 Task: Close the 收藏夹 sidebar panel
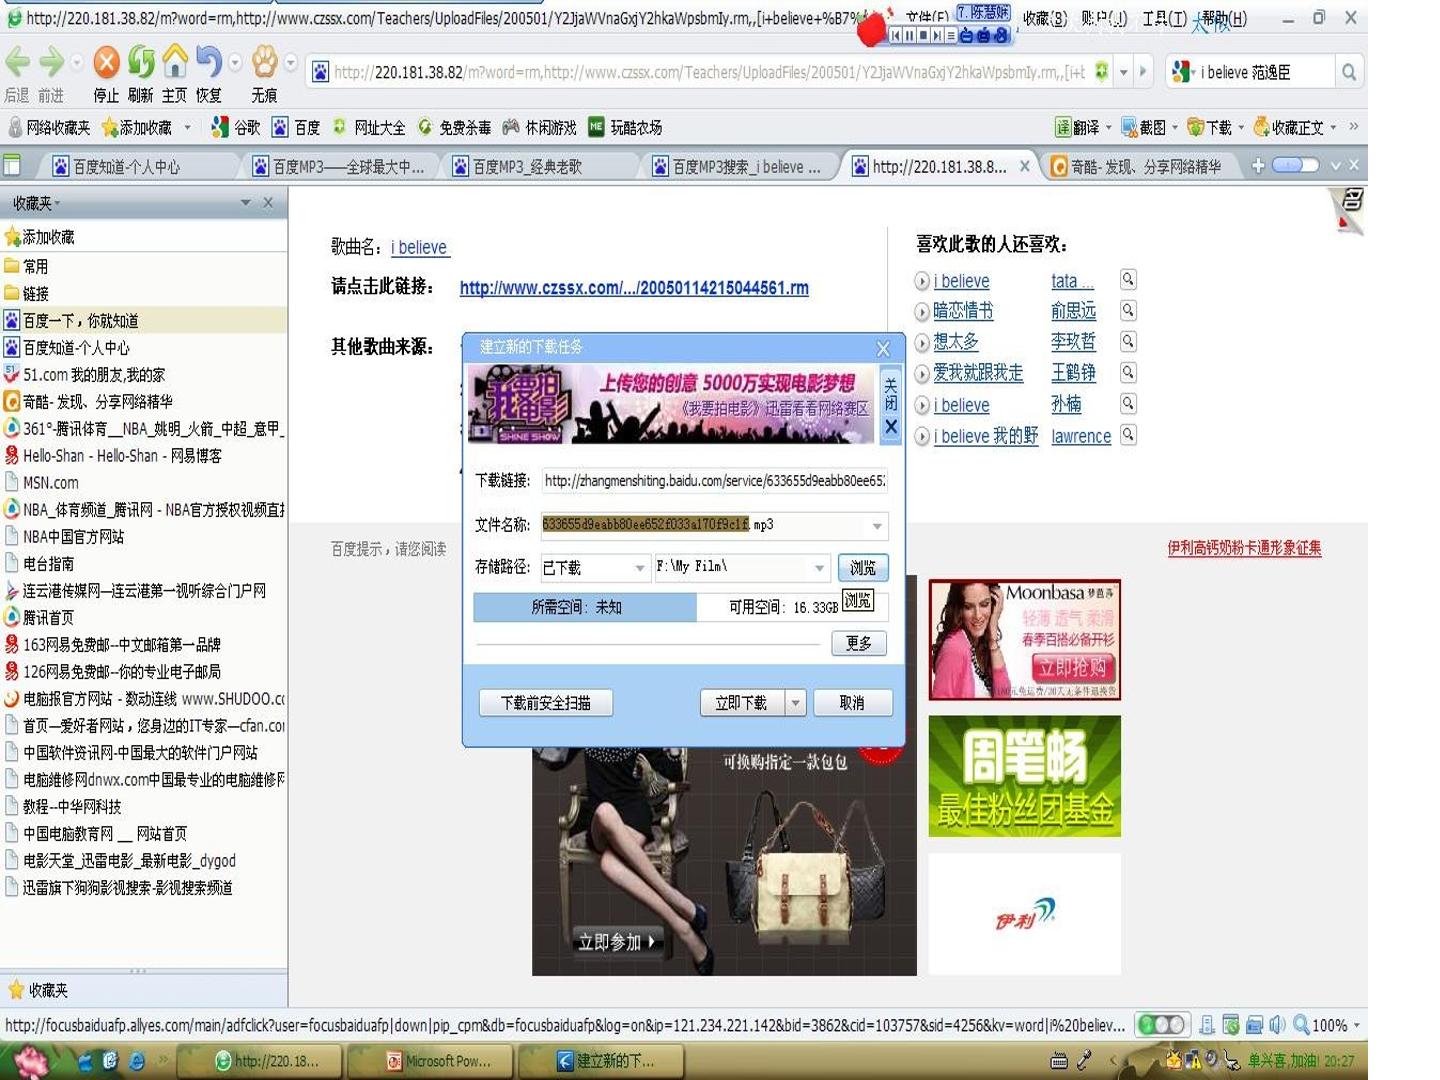click(268, 202)
